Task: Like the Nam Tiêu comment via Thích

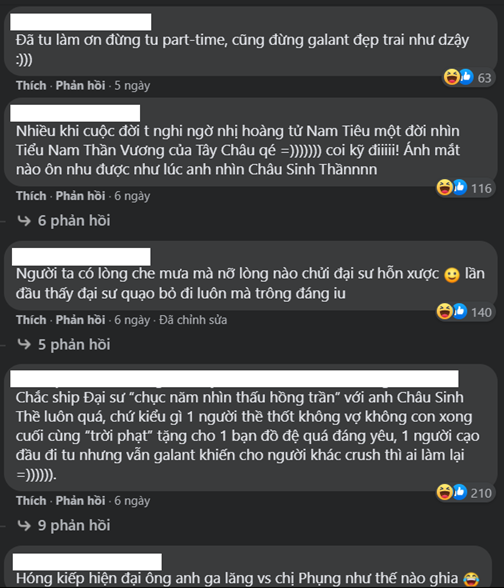Action: 31,196
